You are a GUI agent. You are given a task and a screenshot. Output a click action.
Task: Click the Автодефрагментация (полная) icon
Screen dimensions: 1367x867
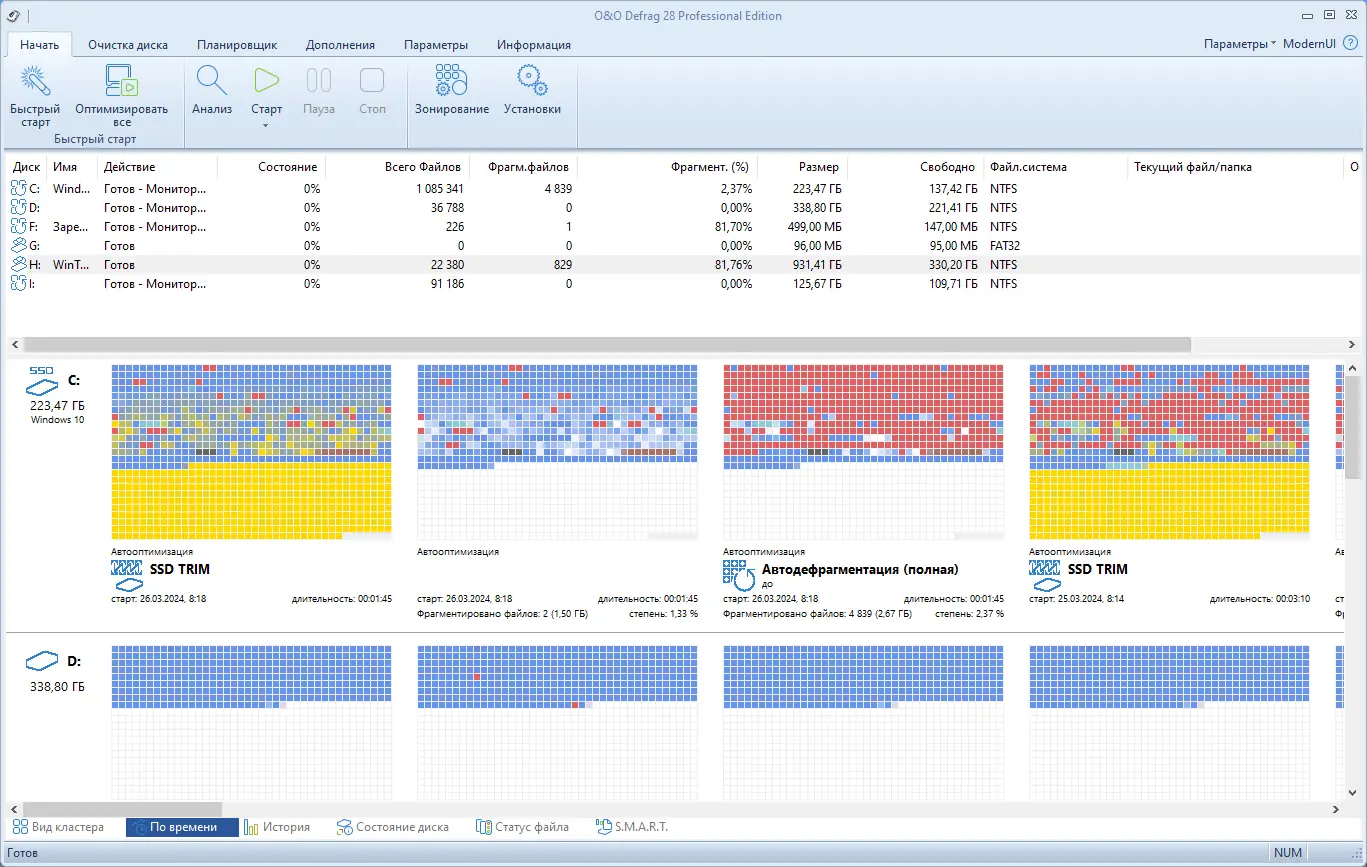point(739,575)
